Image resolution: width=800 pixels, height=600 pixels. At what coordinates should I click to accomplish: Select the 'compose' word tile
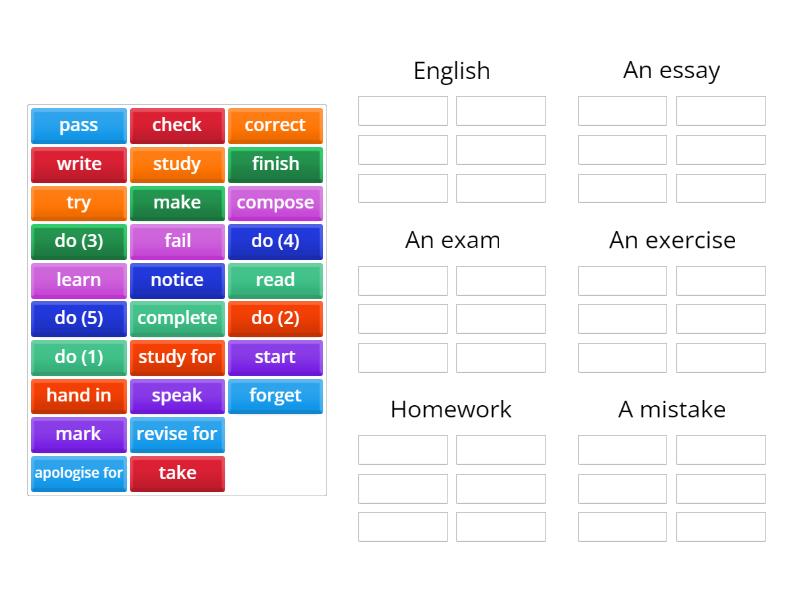pyautogui.click(x=276, y=203)
